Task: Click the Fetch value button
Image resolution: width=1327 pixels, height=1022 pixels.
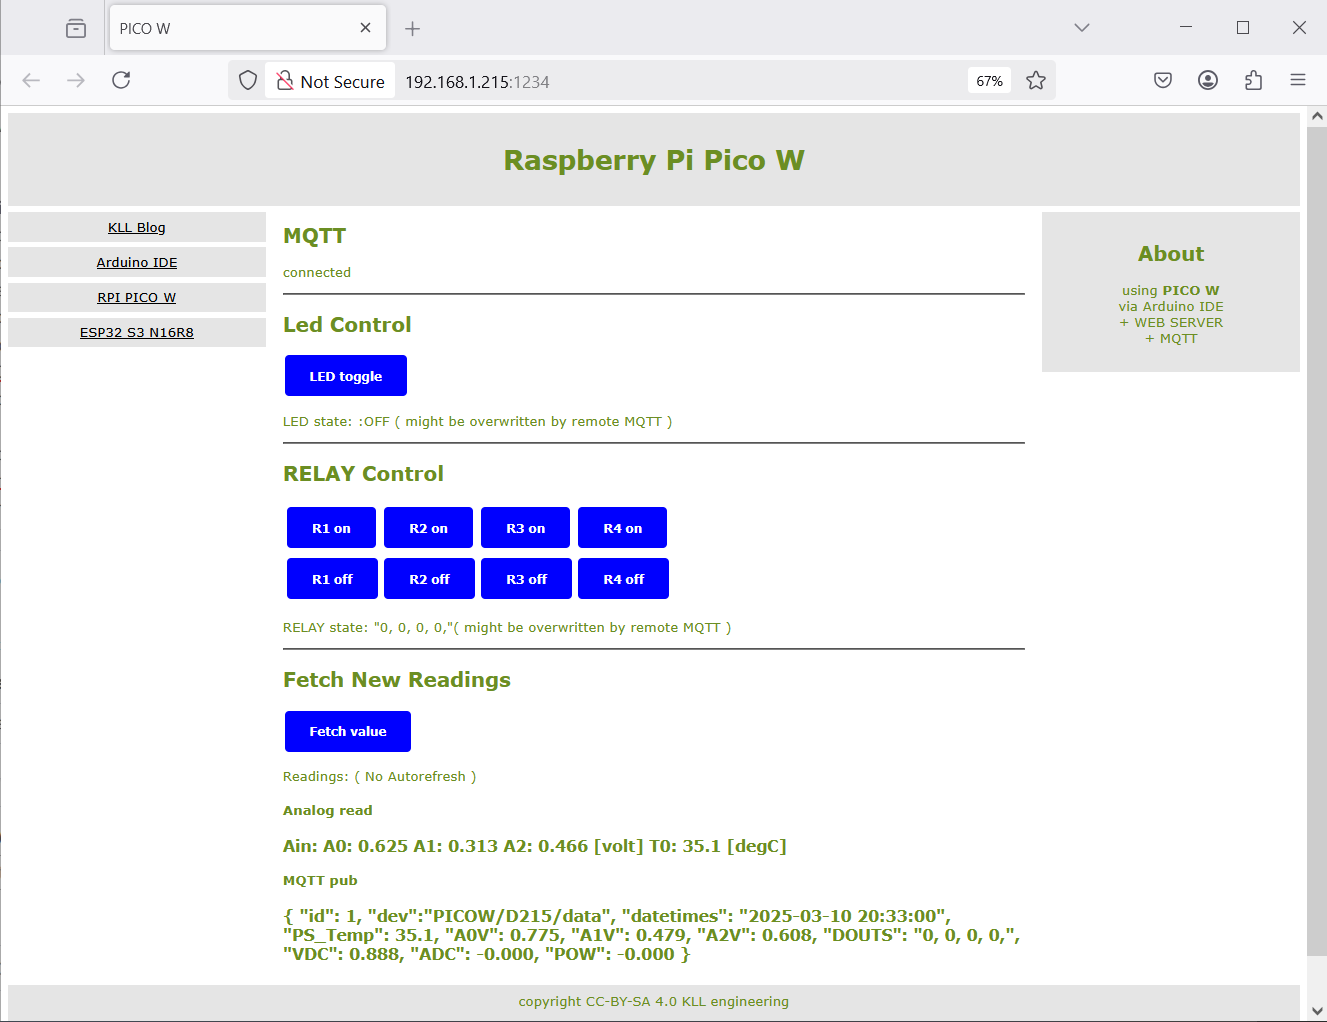Action: 348,732
